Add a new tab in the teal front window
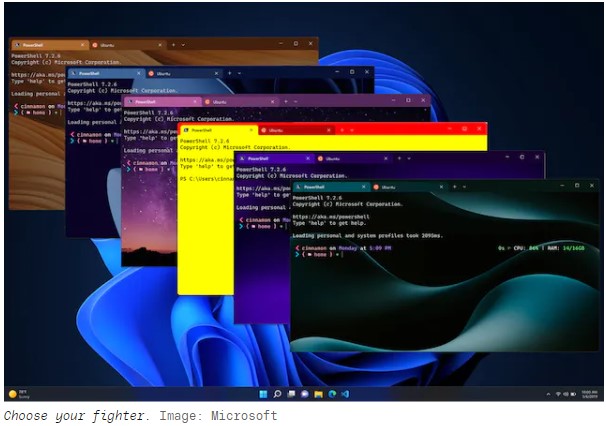The image size is (606, 426). click(x=455, y=187)
